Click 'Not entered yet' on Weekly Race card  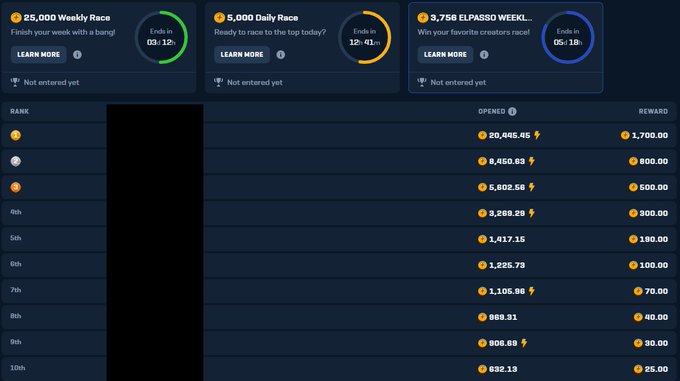(52, 82)
